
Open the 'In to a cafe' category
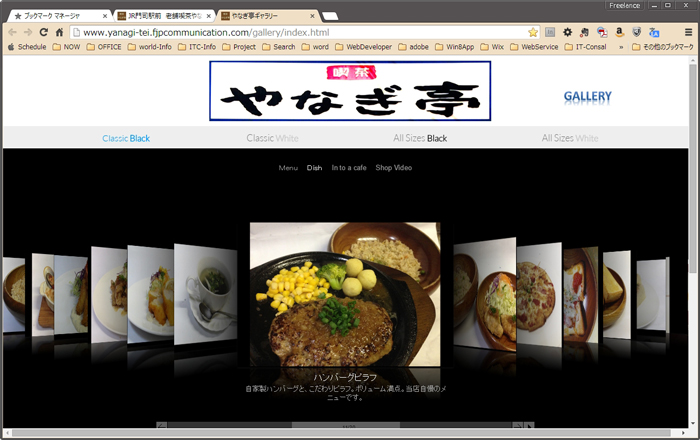349,168
